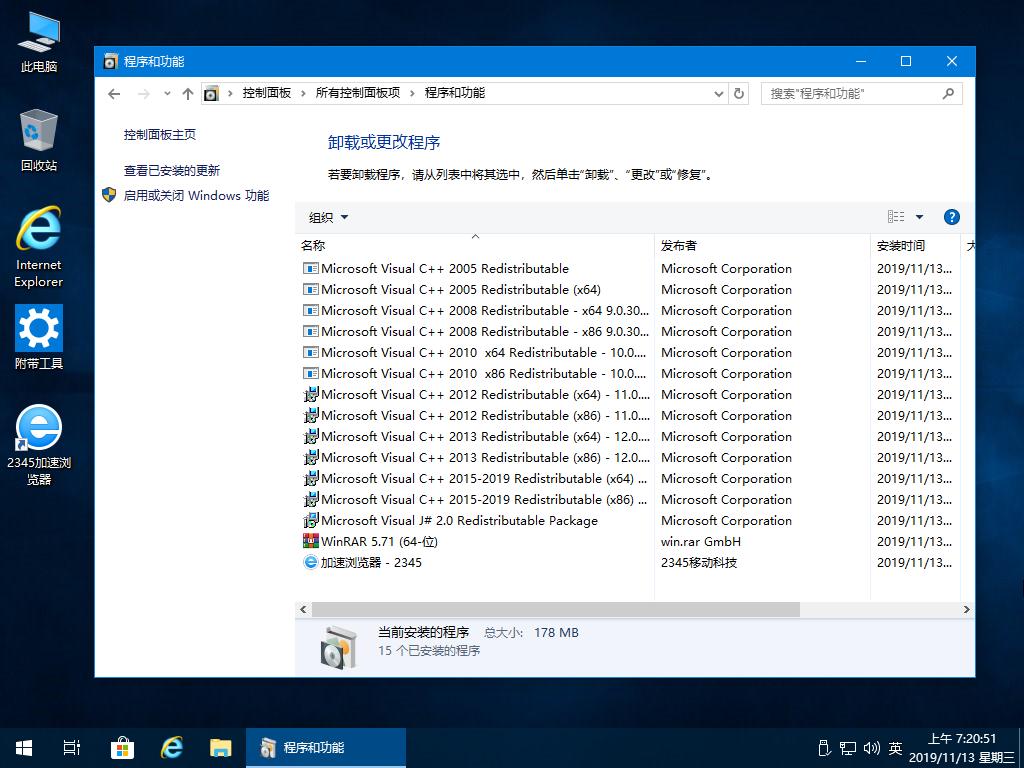Image resolution: width=1024 pixels, height=768 pixels.
Task: Open File Explorer from the taskbar
Action: pos(221,748)
